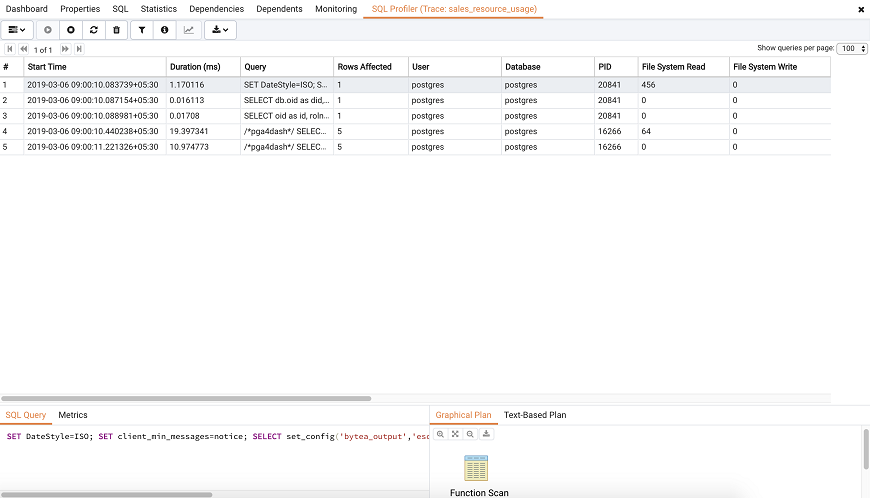The height and width of the screenshot is (498, 870).
Task: Open the Dependencies tab
Action: (216, 9)
